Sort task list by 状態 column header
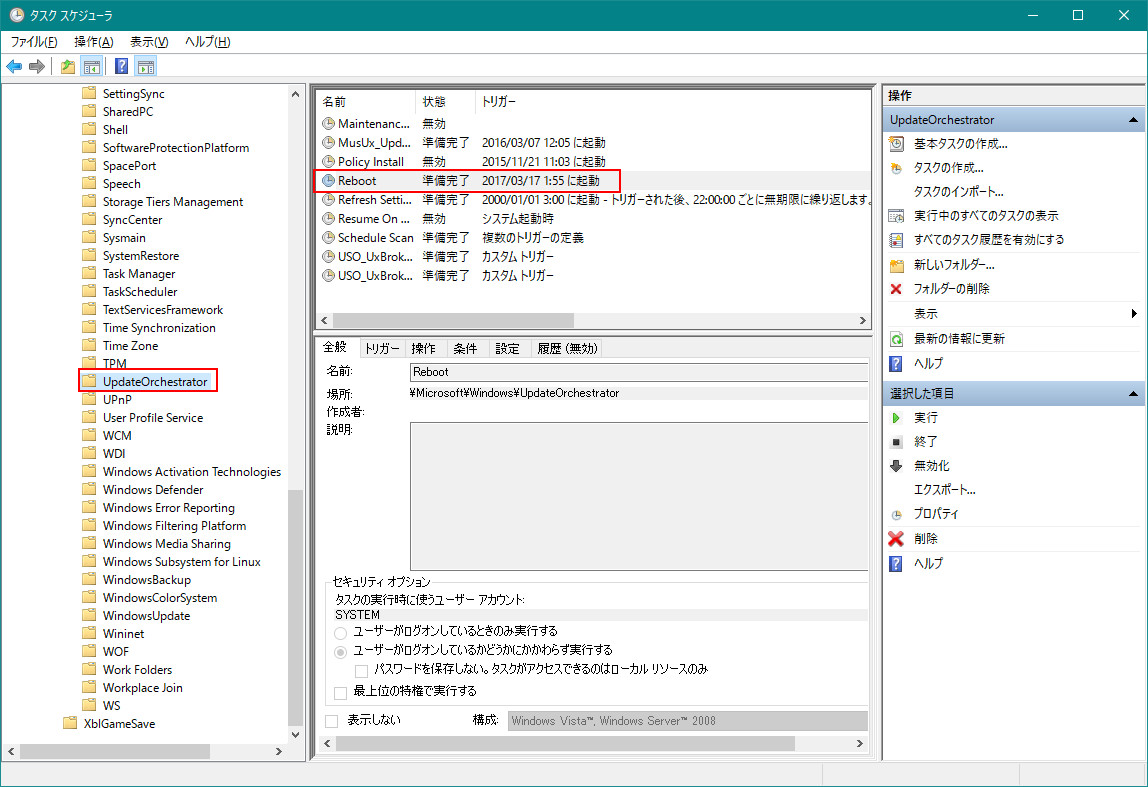Image resolution: width=1148 pixels, height=787 pixels. pos(446,102)
